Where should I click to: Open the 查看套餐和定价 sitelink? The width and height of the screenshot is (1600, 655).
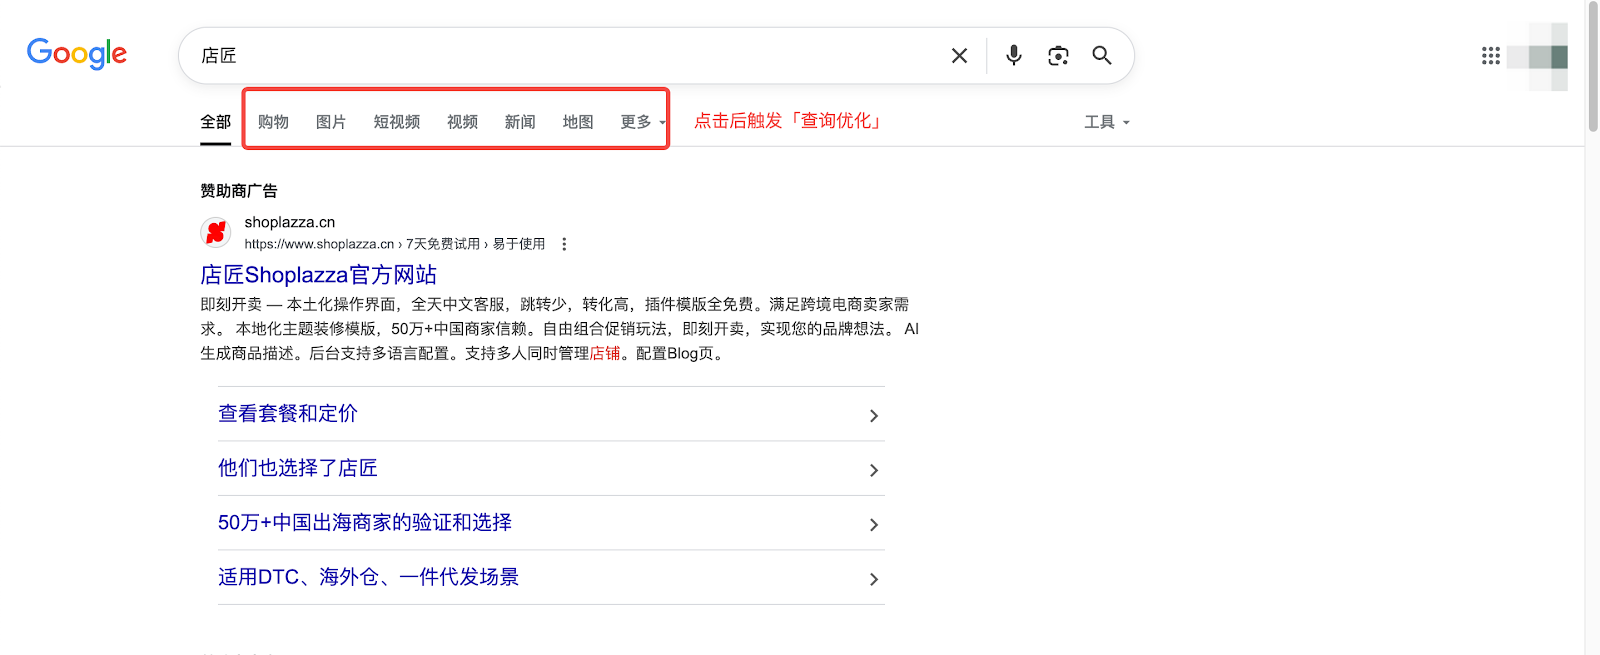point(551,414)
